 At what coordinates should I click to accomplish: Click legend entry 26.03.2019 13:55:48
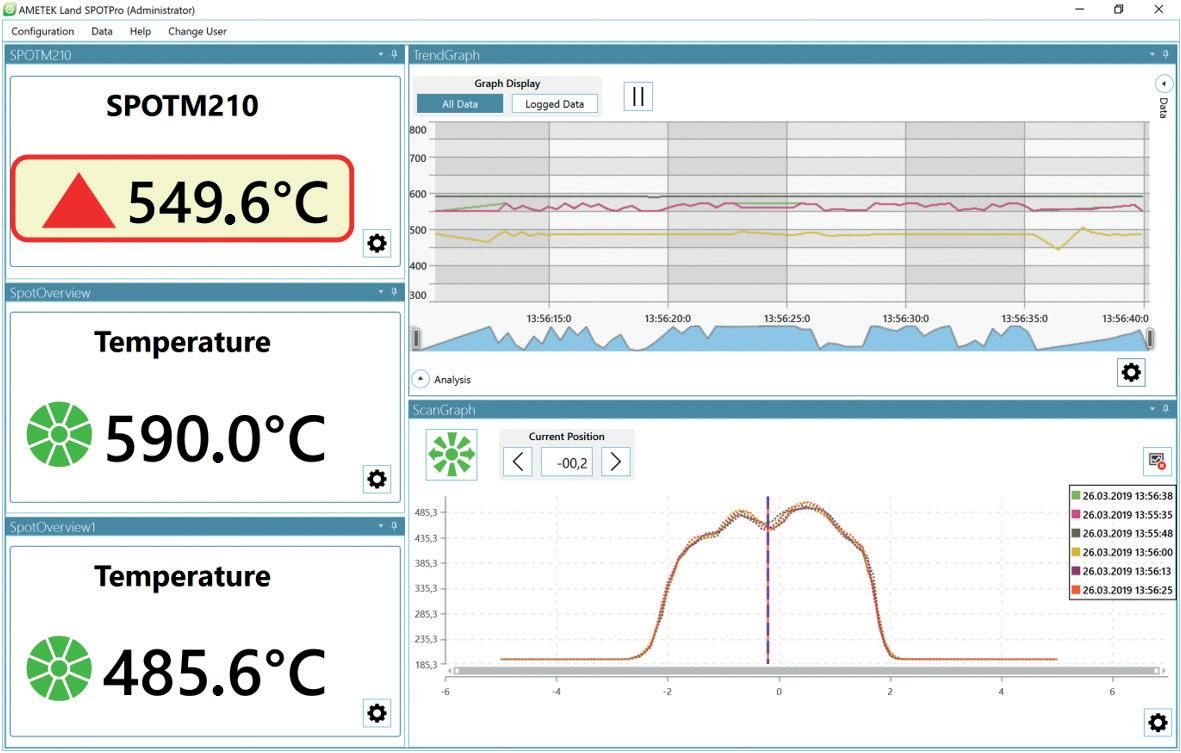[x=1121, y=533]
